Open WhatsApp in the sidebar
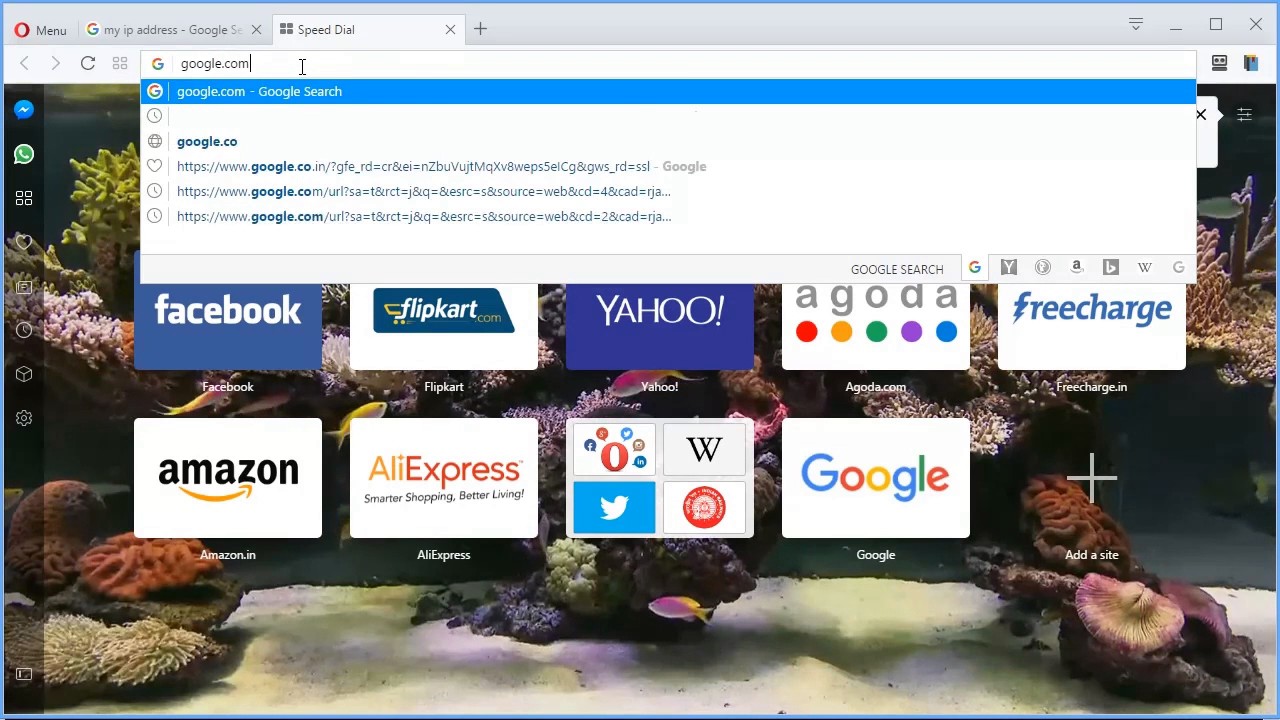The width and height of the screenshot is (1280, 720). point(24,154)
